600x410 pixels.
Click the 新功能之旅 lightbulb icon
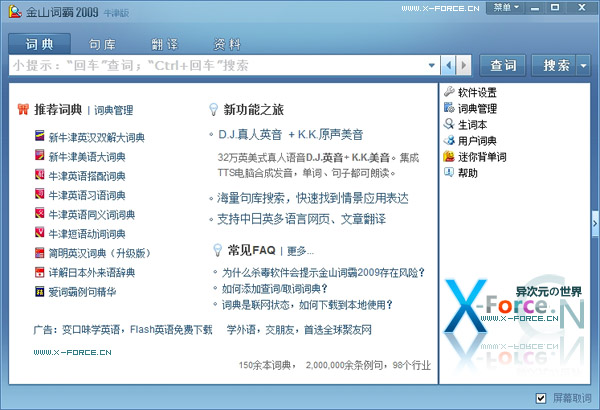coord(214,109)
